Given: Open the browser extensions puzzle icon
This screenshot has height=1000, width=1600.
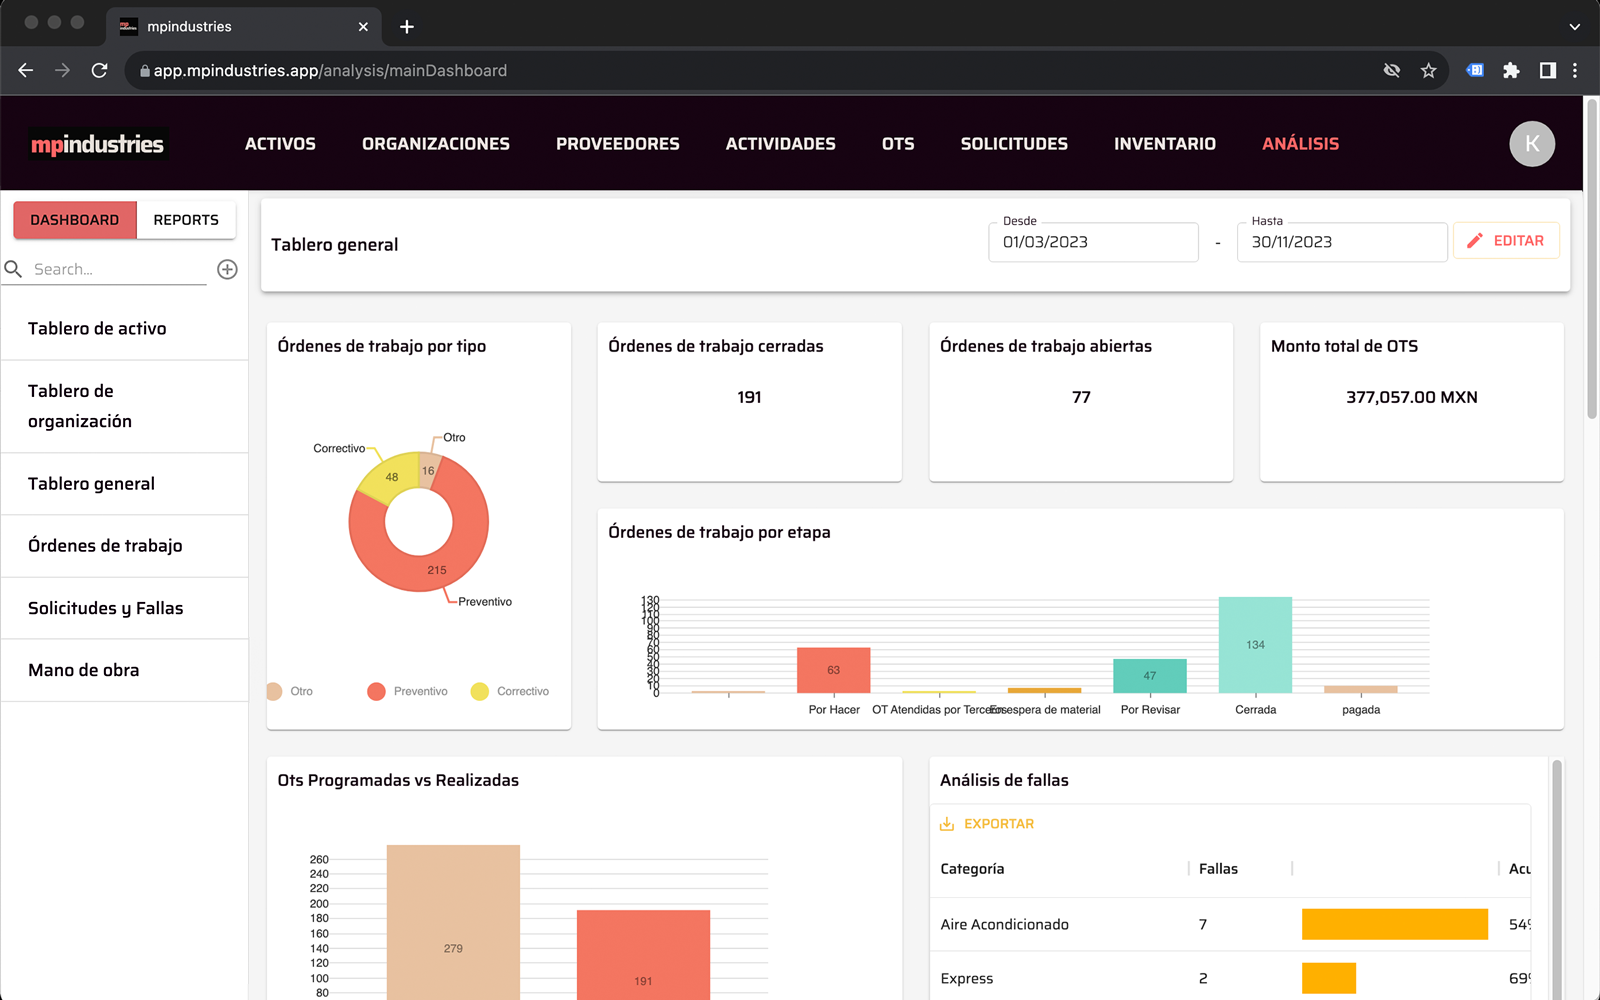Looking at the screenshot, I should click(x=1511, y=70).
